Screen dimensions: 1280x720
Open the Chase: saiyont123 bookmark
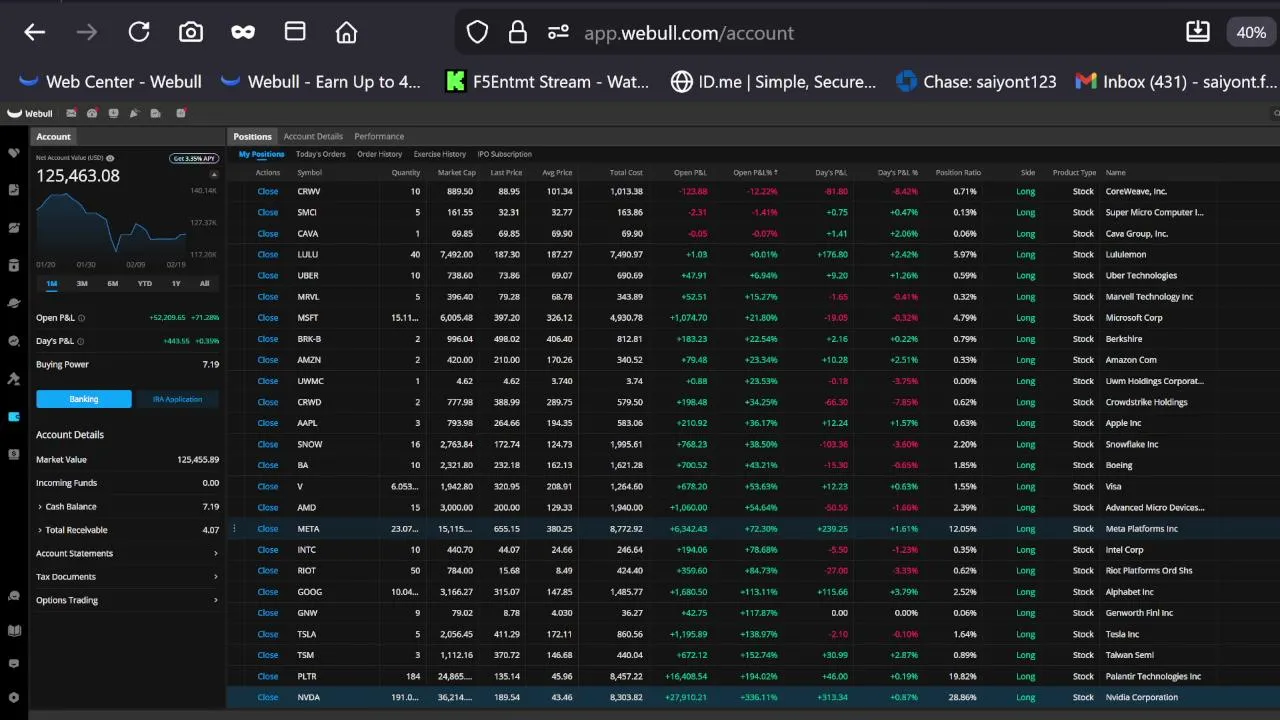coord(976,82)
